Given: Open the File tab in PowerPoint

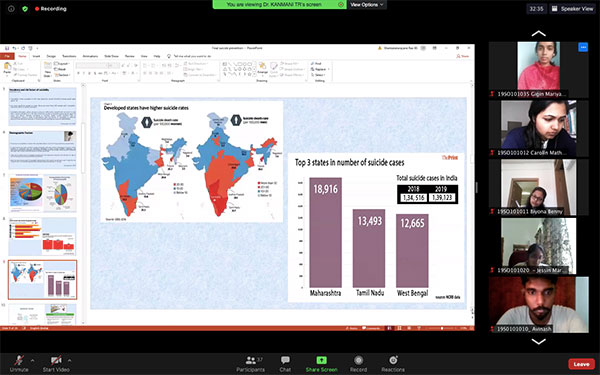Looking at the screenshot, I should point(7,56).
